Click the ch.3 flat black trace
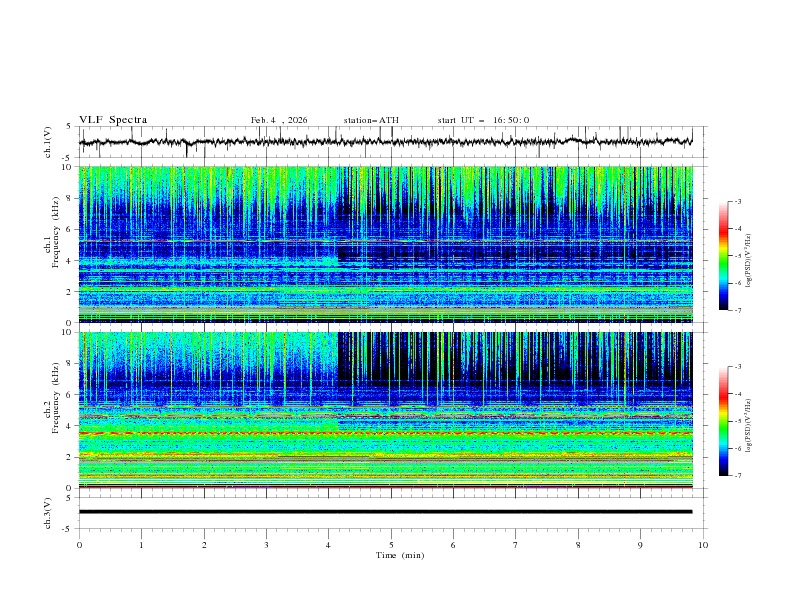The image size is (792, 612). pos(385,512)
